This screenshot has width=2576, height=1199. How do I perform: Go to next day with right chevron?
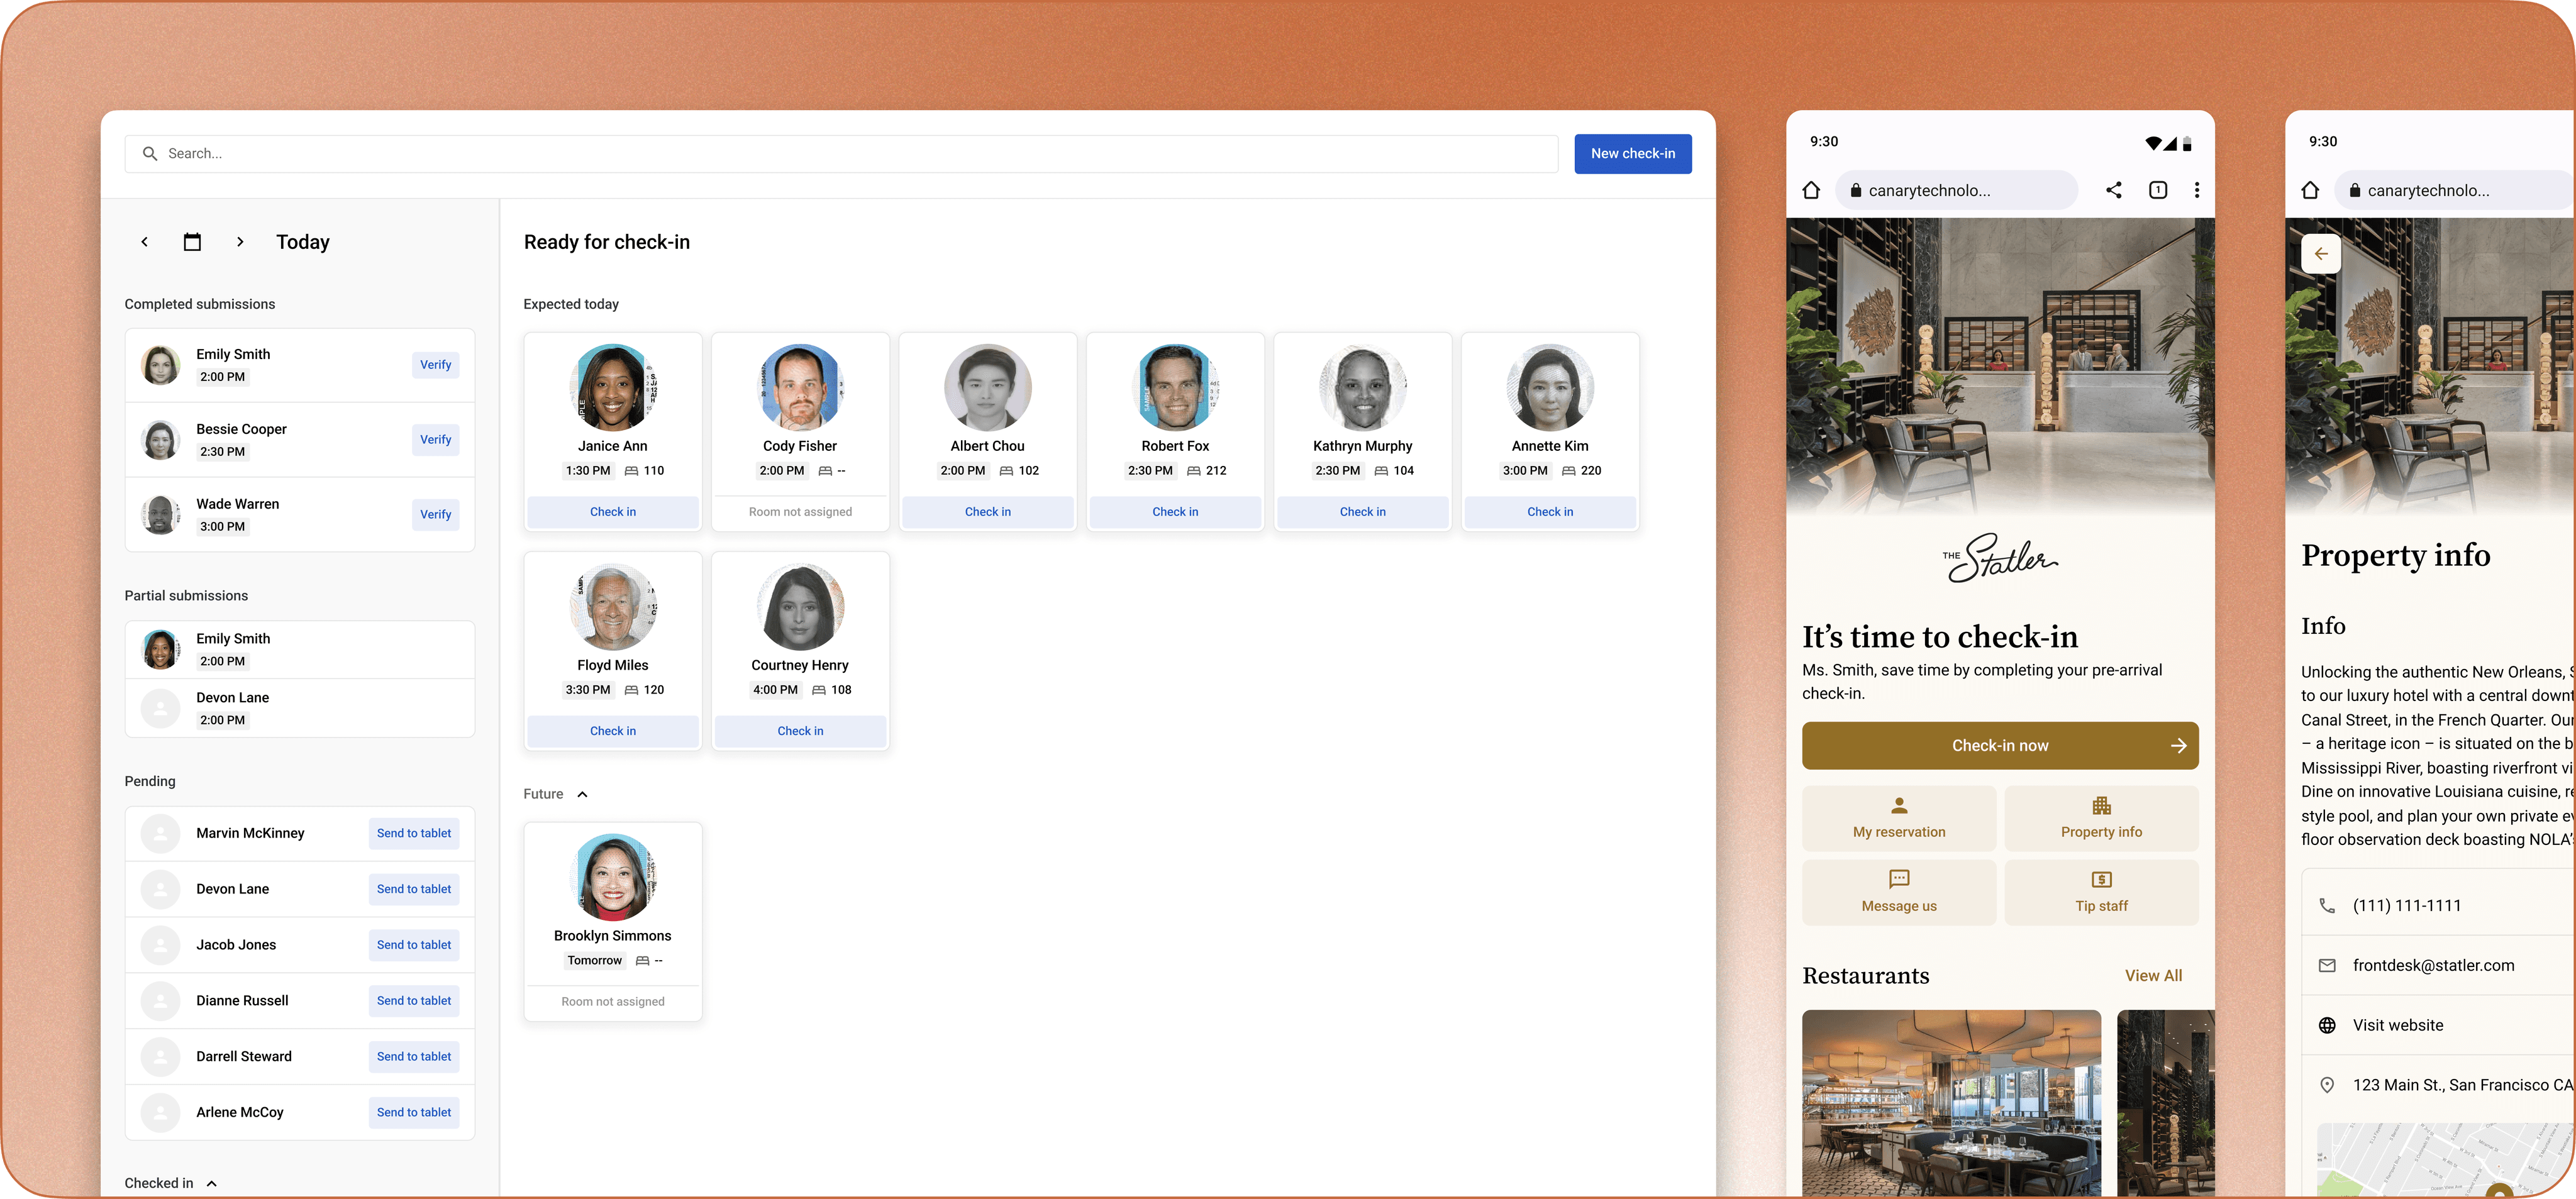(240, 242)
